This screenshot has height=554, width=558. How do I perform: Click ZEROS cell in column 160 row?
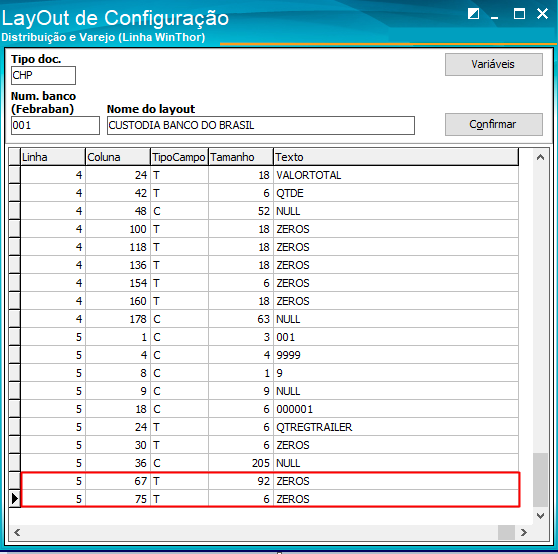tap(396, 301)
